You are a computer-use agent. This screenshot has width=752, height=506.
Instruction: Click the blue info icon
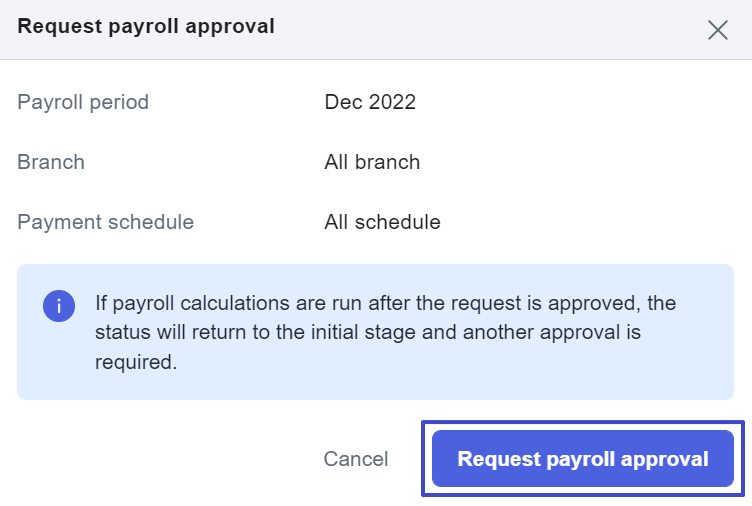59,305
